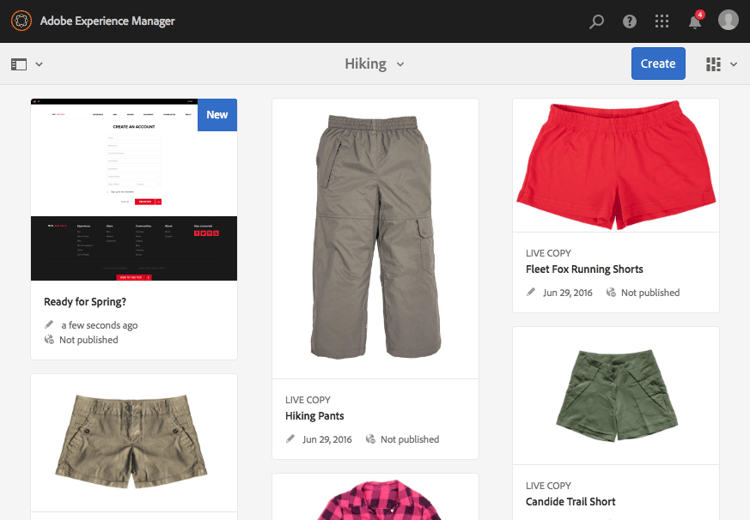The height and width of the screenshot is (520, 750).
Task: Click LIVE COPY label above Candide Trail Short
Action: coord(549,486)
